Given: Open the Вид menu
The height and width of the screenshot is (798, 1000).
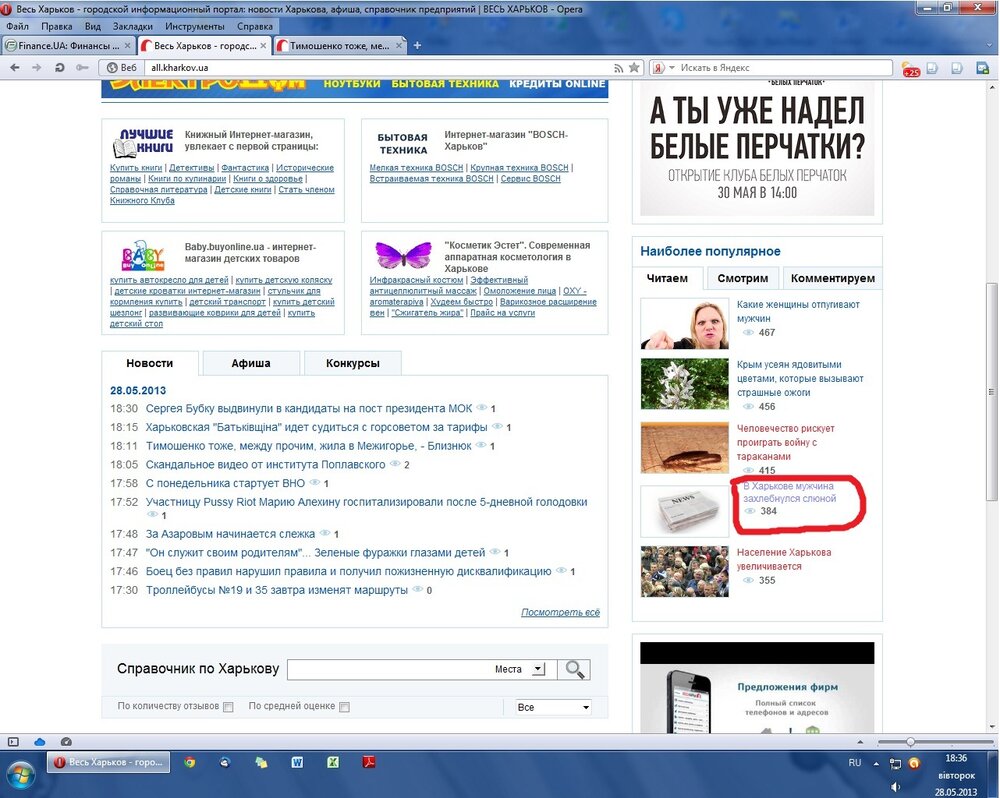Looking at the screenshot, I should (x=92, y=26).
